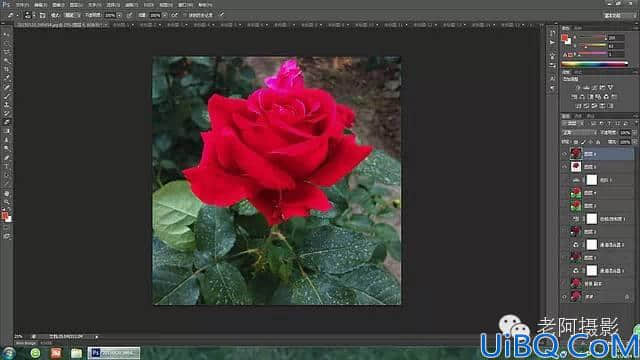Add a Curves adjustment from Adjustments panel
640x360 pixels.
(x=594, y=87)
